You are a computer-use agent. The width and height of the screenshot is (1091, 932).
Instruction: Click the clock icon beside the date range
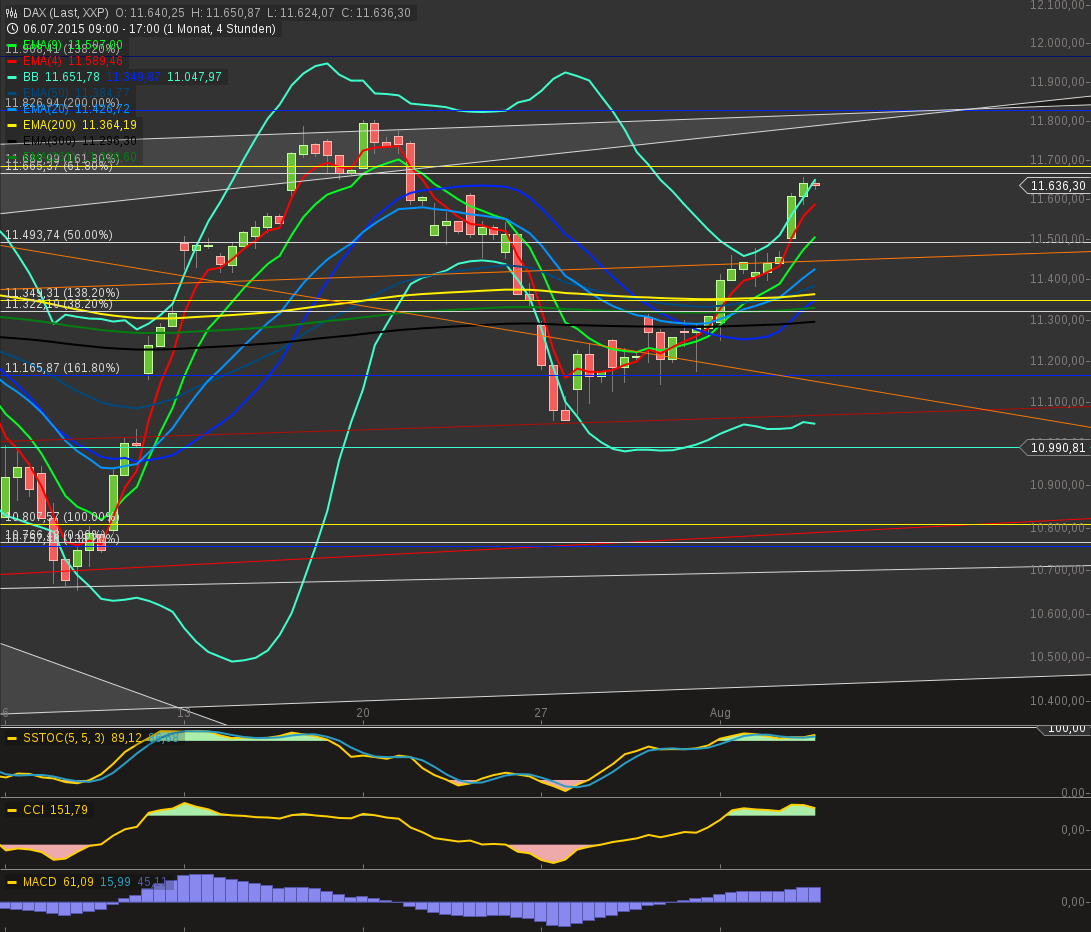pyautogui.click(x=12, y=29)
